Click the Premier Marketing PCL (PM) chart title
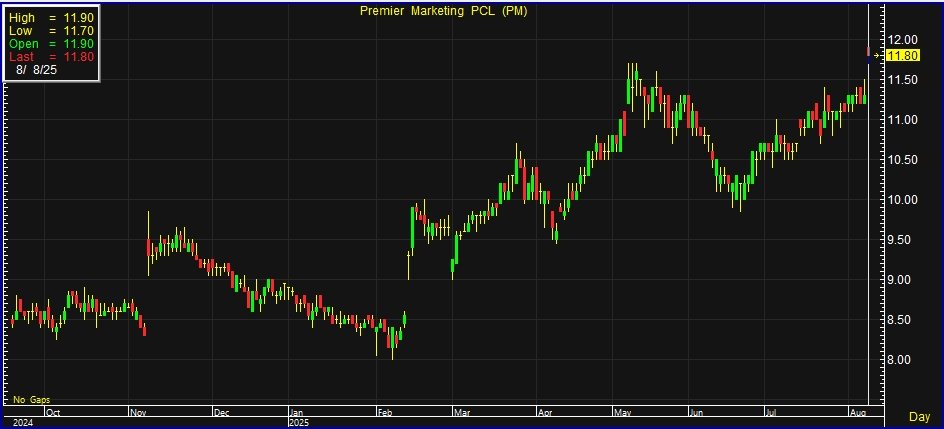 [x=444, y=11]
